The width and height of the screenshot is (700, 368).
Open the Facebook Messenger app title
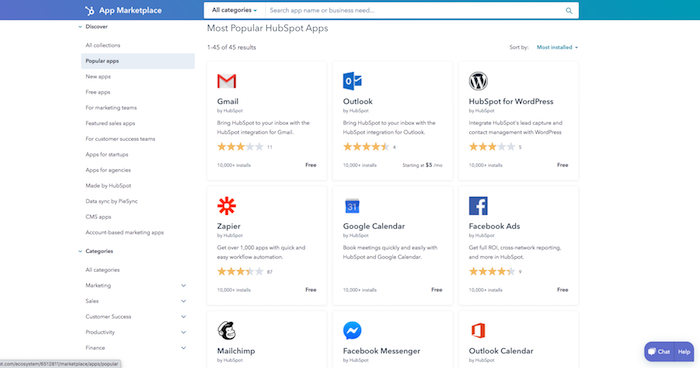tap(381, 351)
